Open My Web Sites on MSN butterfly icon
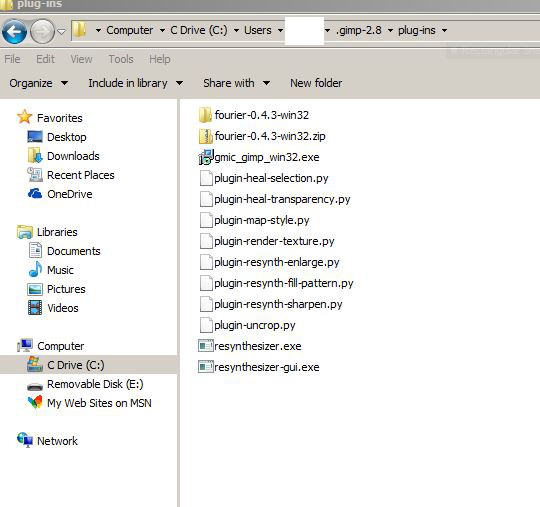540x507 pixels. (x=35, y=402)
